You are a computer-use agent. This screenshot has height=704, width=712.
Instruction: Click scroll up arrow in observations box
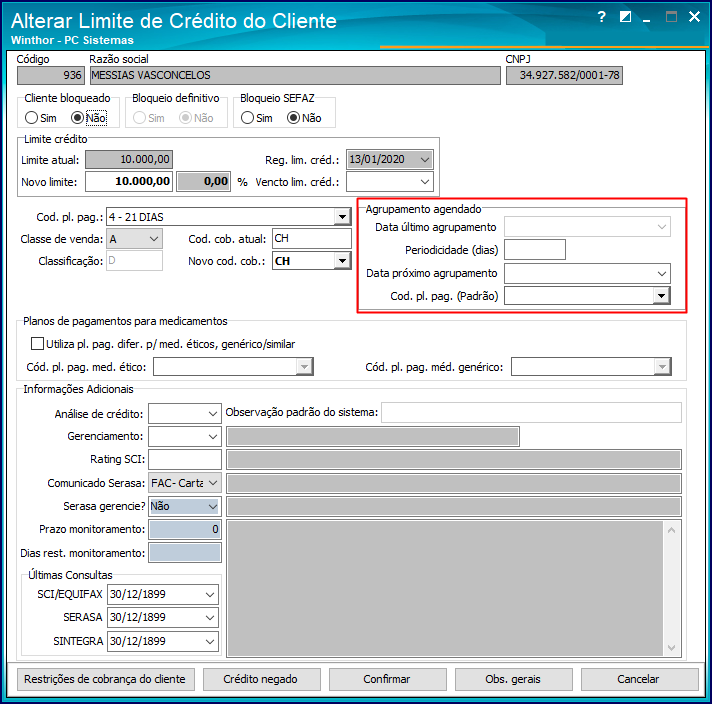[672, 530]
